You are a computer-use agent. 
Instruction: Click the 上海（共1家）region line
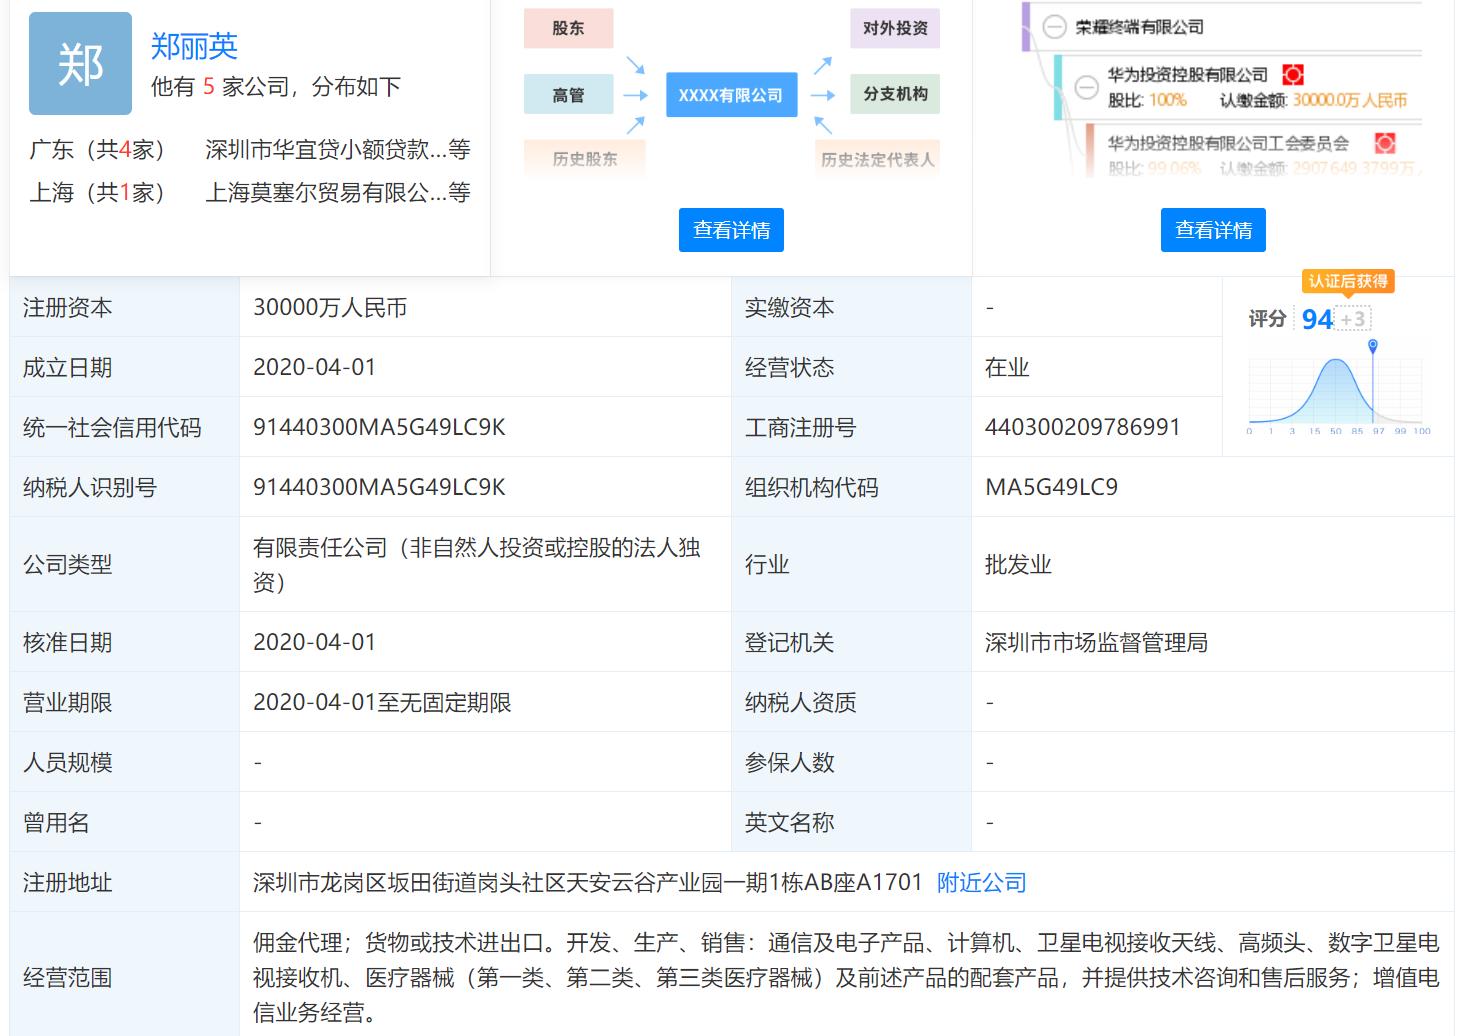(x=97, y=192)
